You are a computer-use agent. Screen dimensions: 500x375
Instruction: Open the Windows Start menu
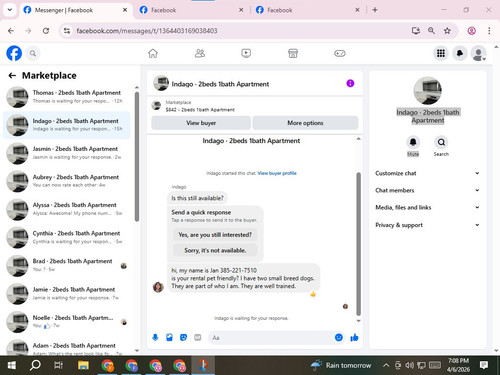tap(12, 365)
